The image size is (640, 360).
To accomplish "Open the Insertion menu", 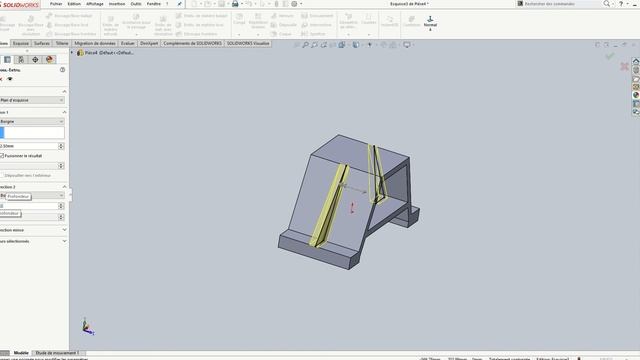I will (117, 4).
